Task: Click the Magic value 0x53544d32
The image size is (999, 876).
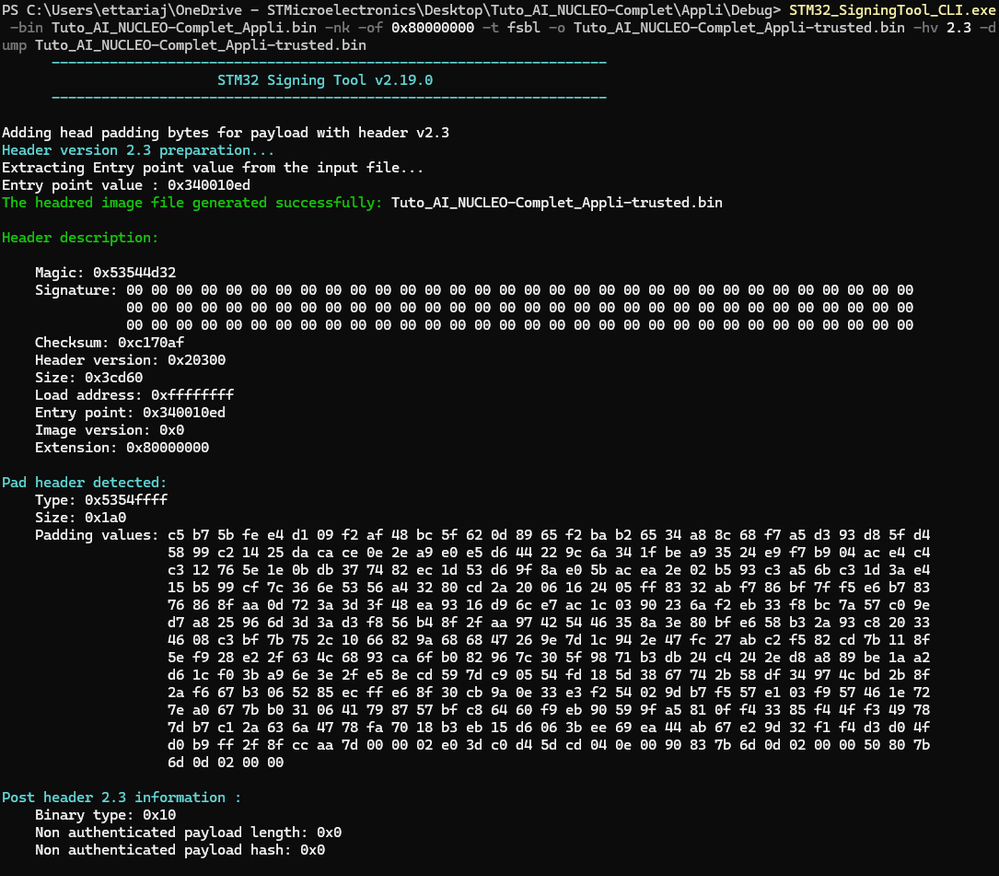Action: [135, 273]
